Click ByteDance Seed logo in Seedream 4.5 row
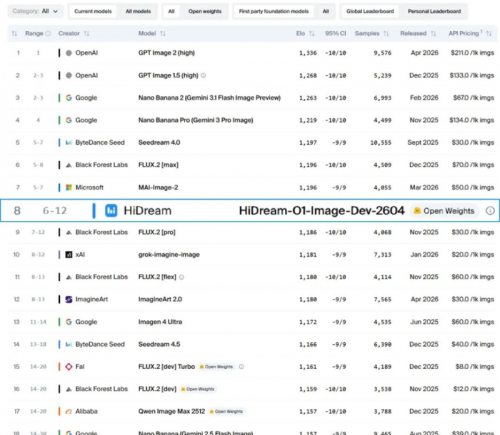The width and height of the screenshot is (500, 435). [69, 344]
